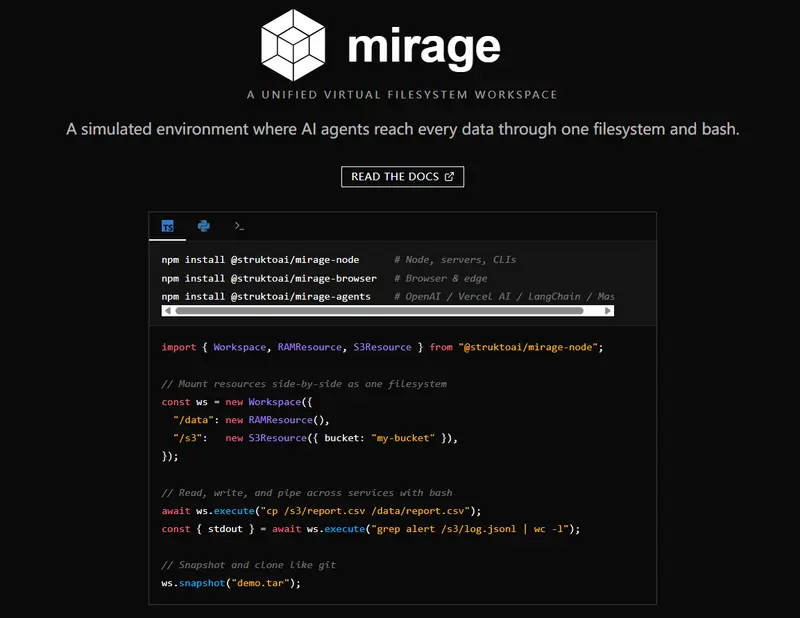The height and width of the screenshot is (618, 800).
Task: Click the 'A simulated environment where AI agents' tagline
Action: pos(403,129)
